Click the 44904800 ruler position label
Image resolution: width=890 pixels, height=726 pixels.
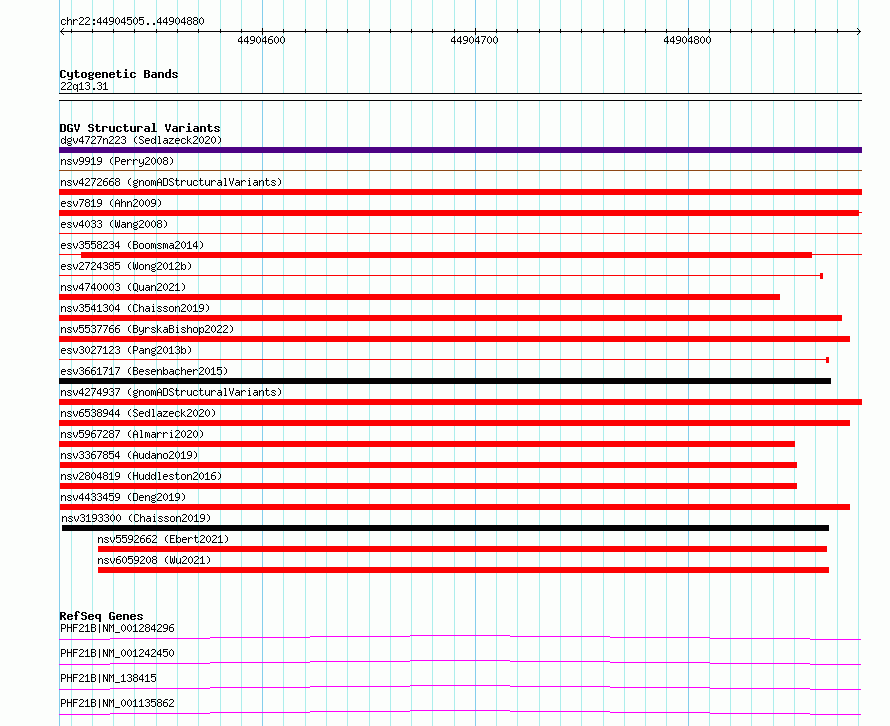click(x=687, y=40)
